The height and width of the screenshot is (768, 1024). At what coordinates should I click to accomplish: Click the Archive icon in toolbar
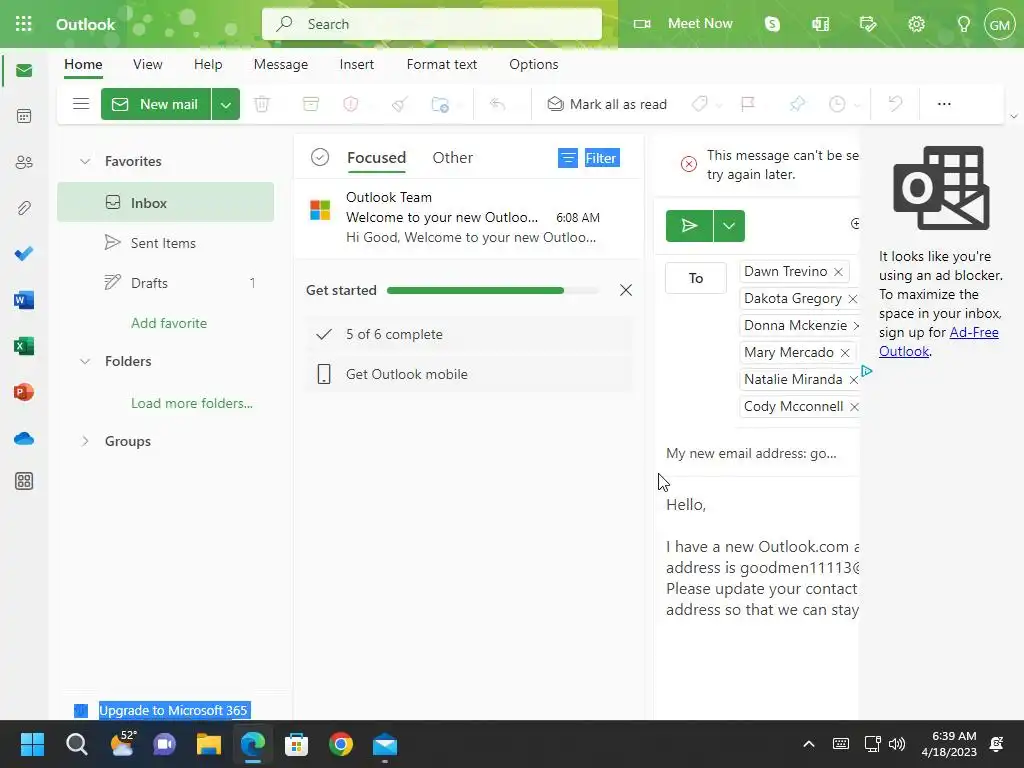click(311, 104)
